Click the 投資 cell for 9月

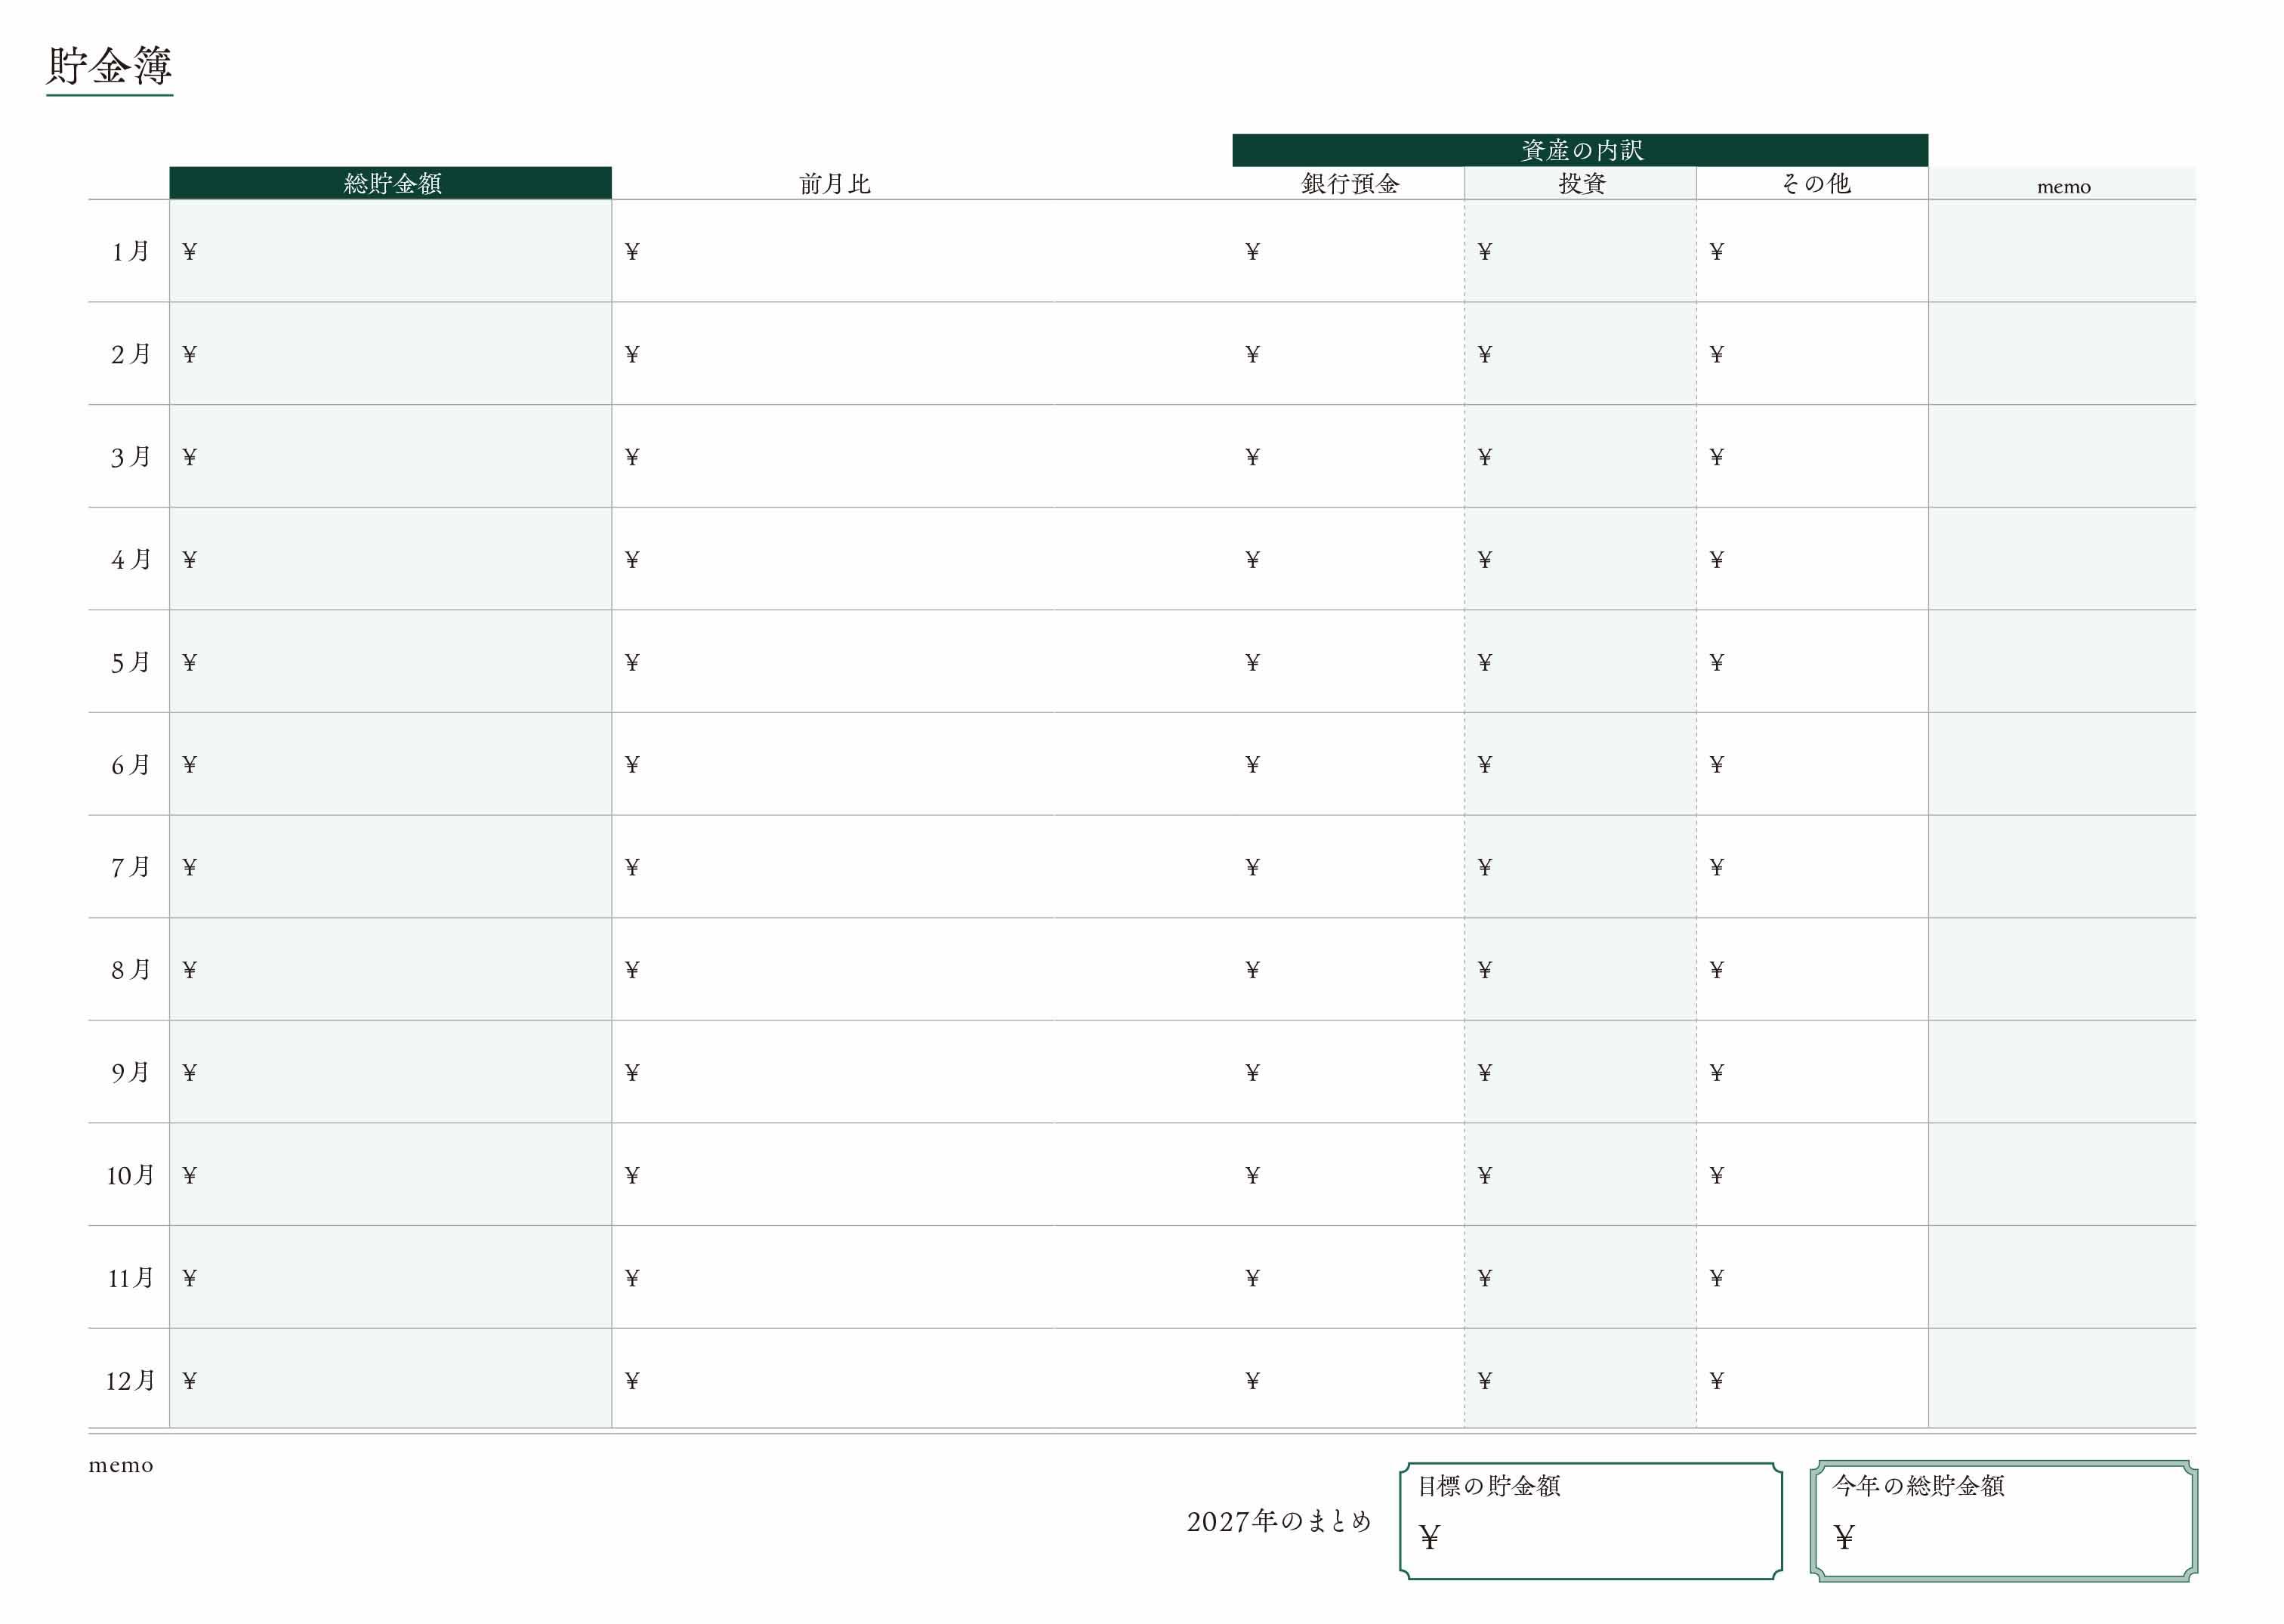pyautogui.click(x=1581, y=1073)
